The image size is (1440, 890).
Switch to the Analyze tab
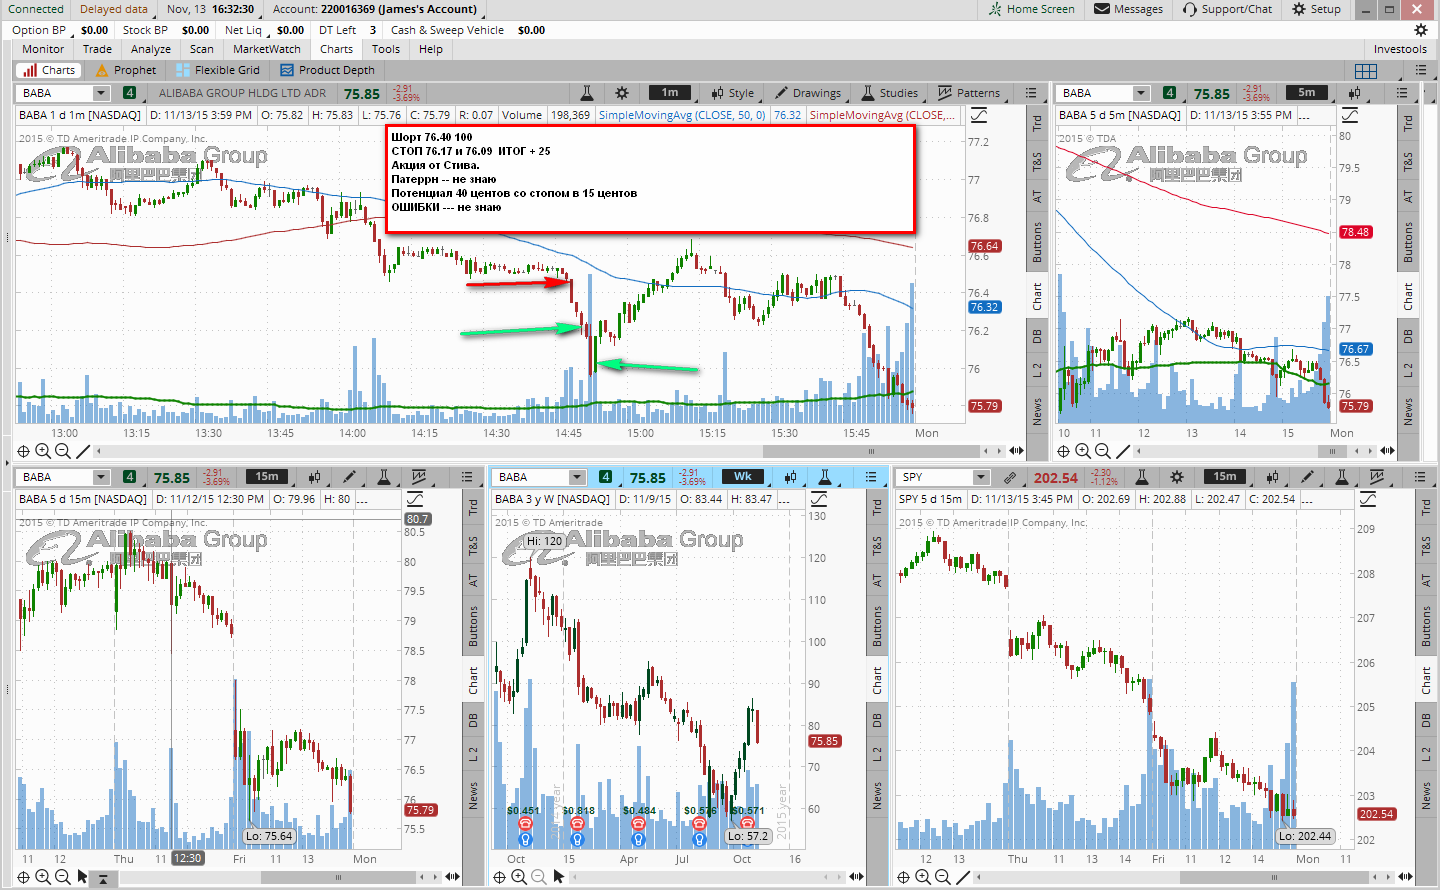151,49
